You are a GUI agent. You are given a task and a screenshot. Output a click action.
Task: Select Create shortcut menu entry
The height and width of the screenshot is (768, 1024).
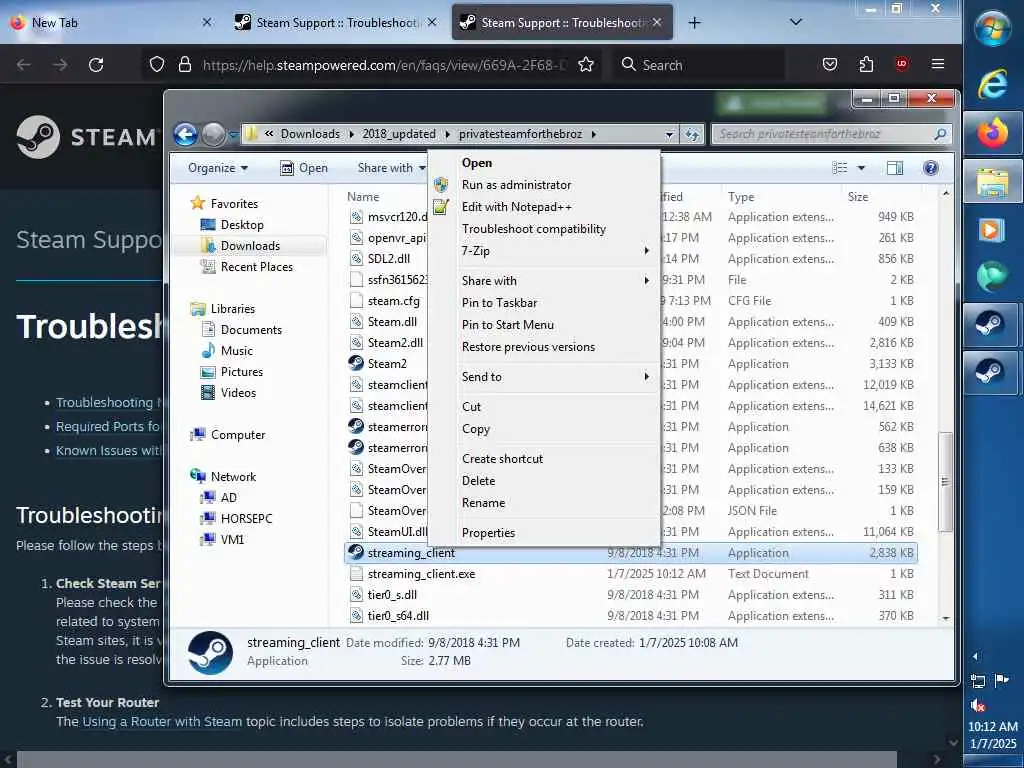click(502, 458)
